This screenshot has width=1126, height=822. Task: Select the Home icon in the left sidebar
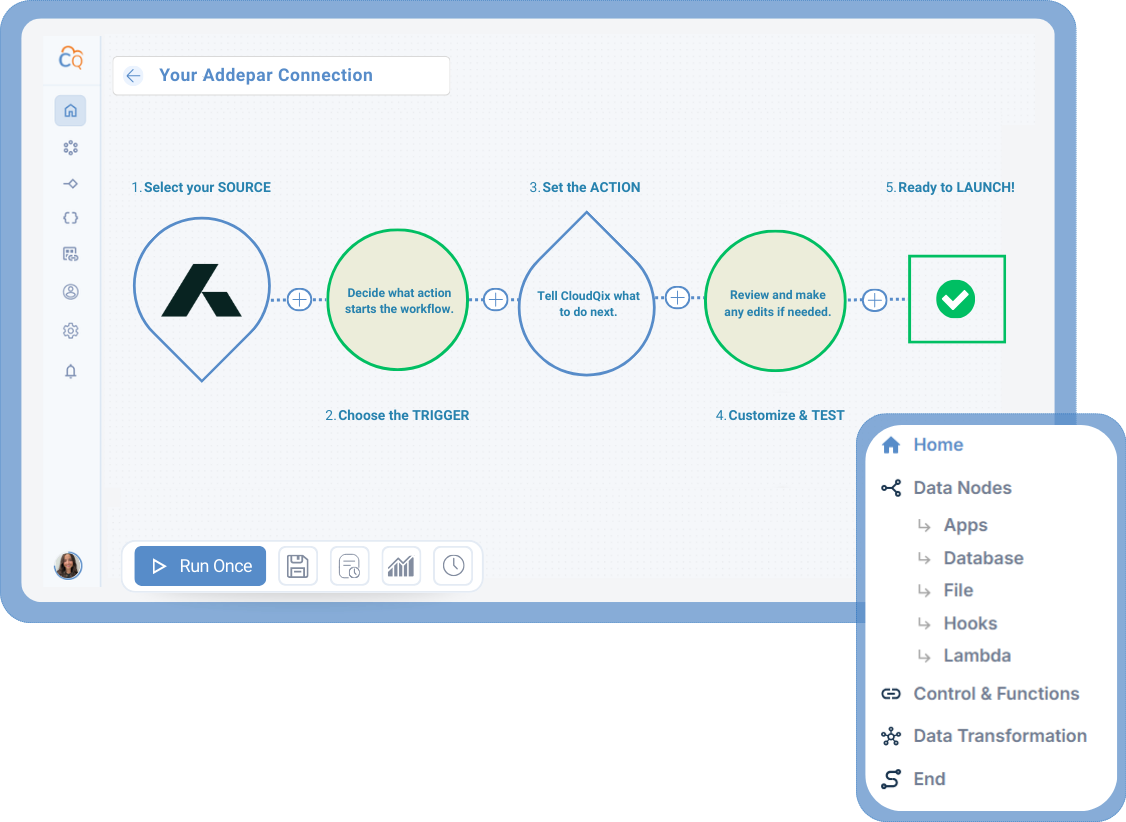pos(70,110)
